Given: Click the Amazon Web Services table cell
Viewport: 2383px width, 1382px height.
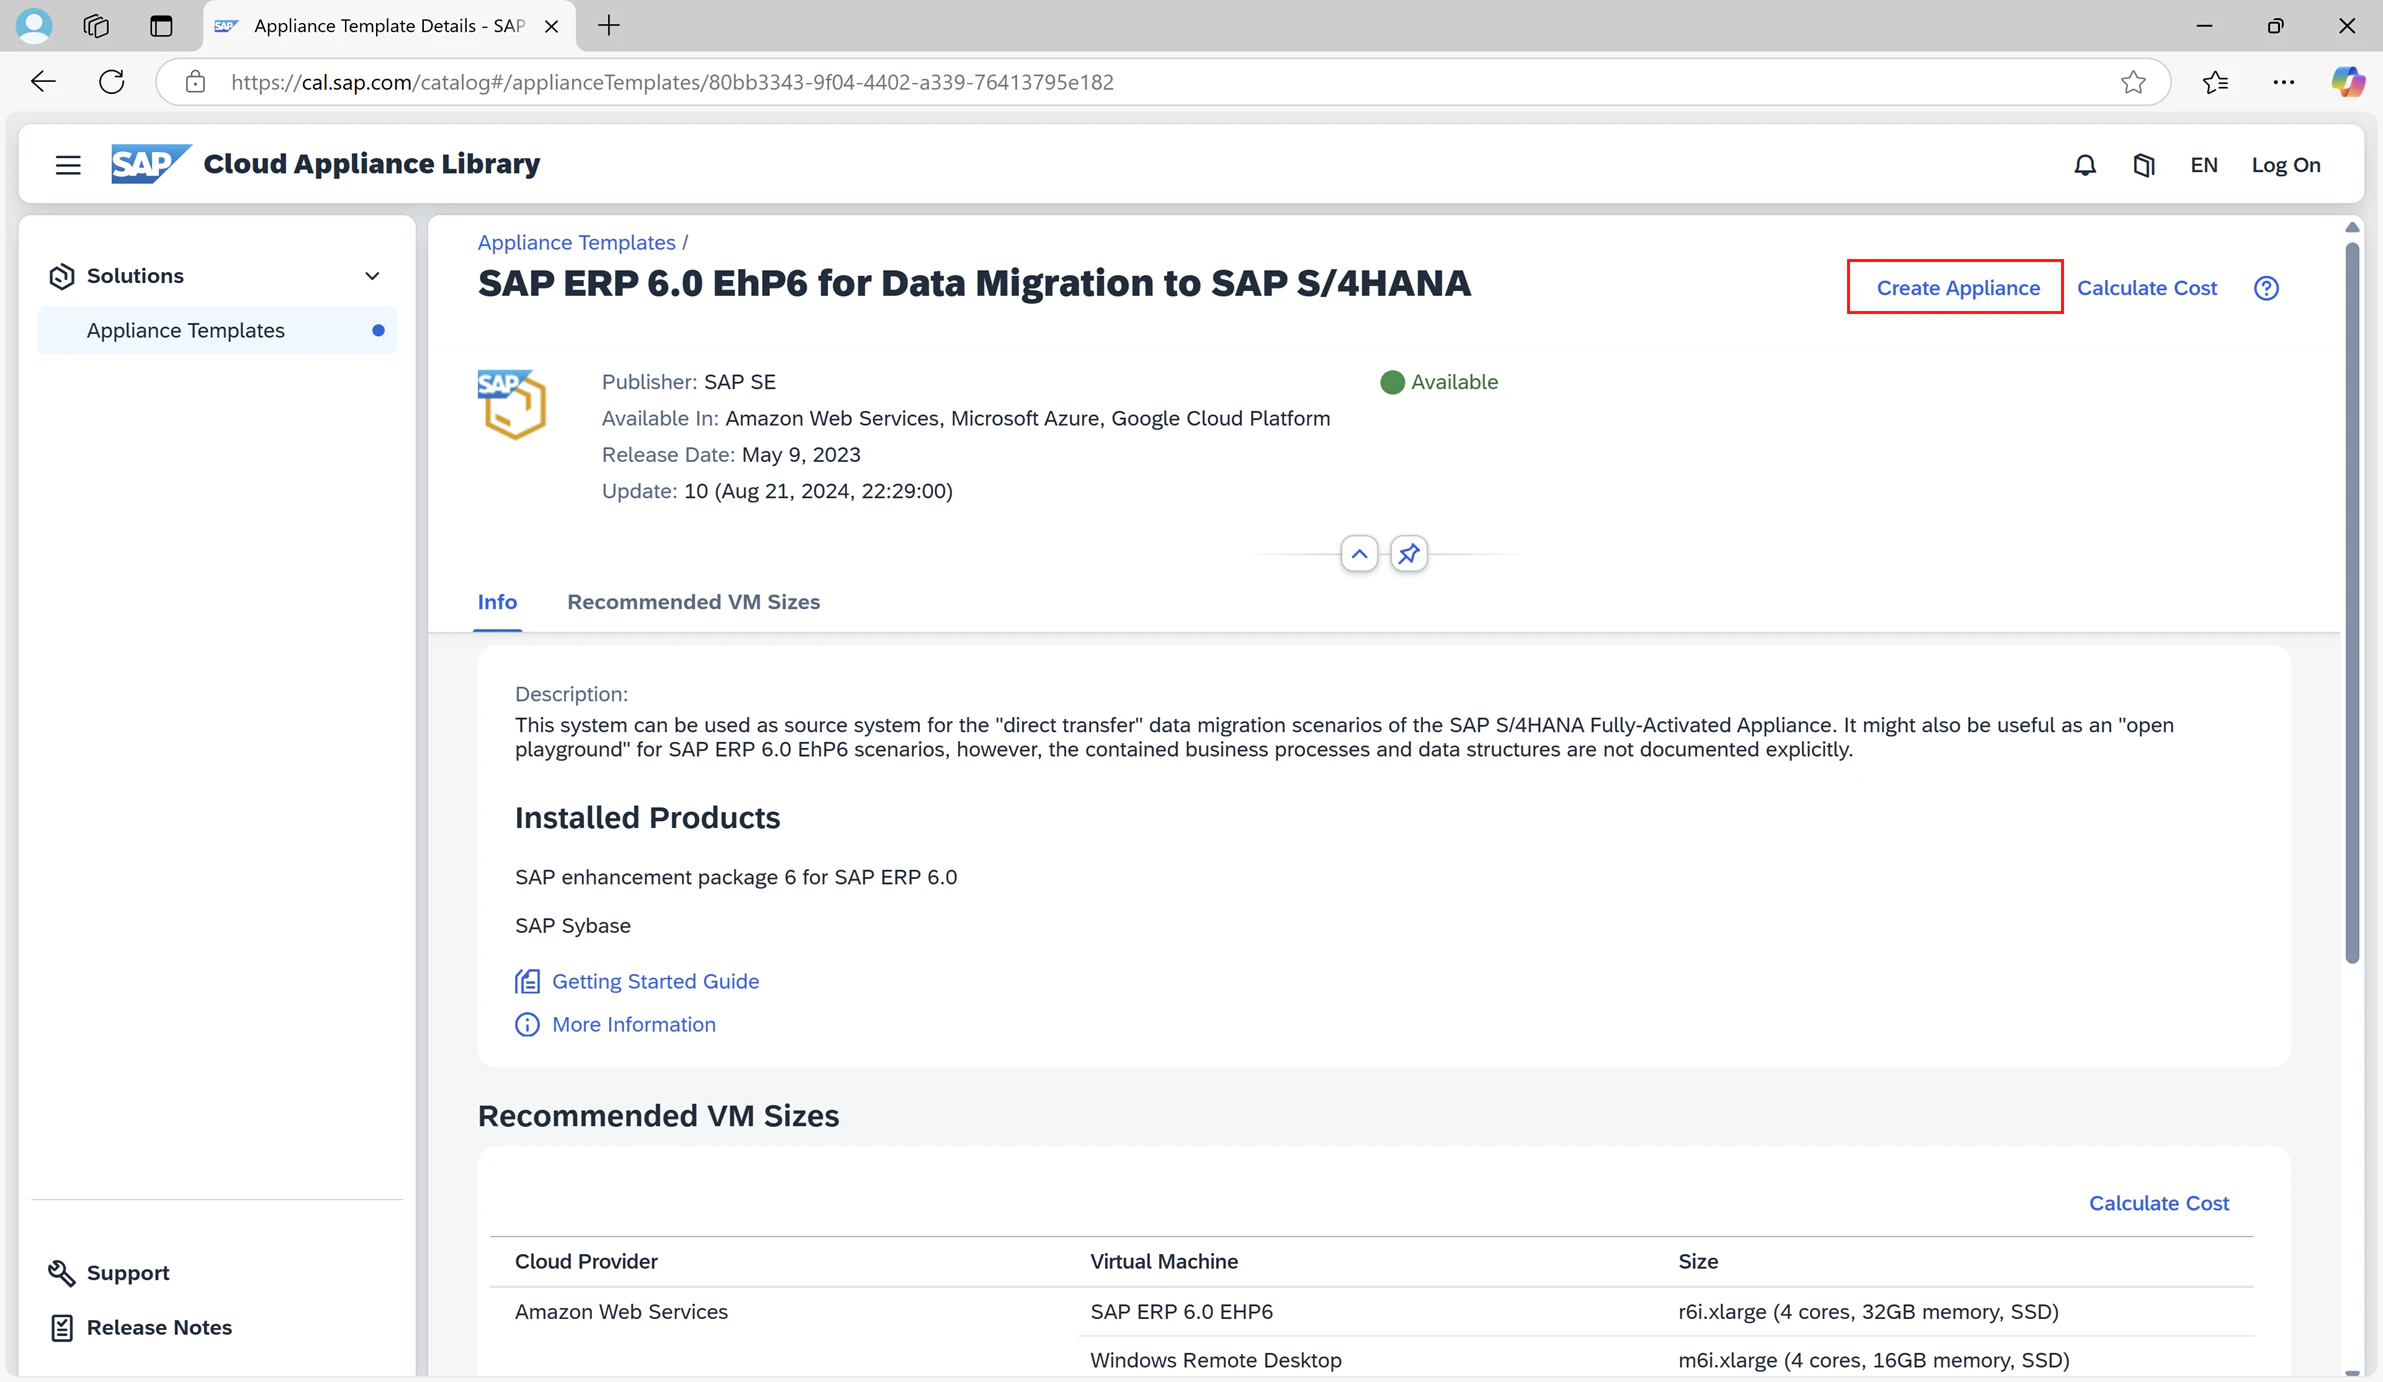Looking at the screenshot, I should (621, 1311).
